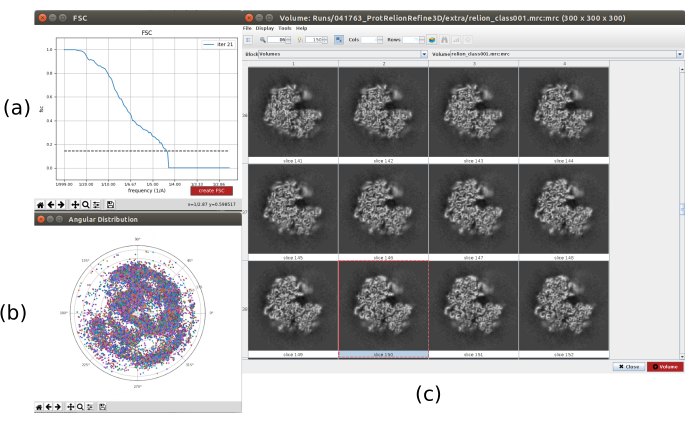Activate pan tool in FSC window toolbar
Screen dimensions: 685x423
(75, 205)
